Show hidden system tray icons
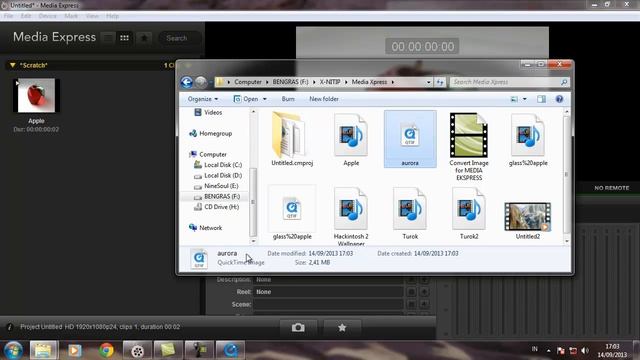Viewport: 640px width, 360px height. point(548,351)
